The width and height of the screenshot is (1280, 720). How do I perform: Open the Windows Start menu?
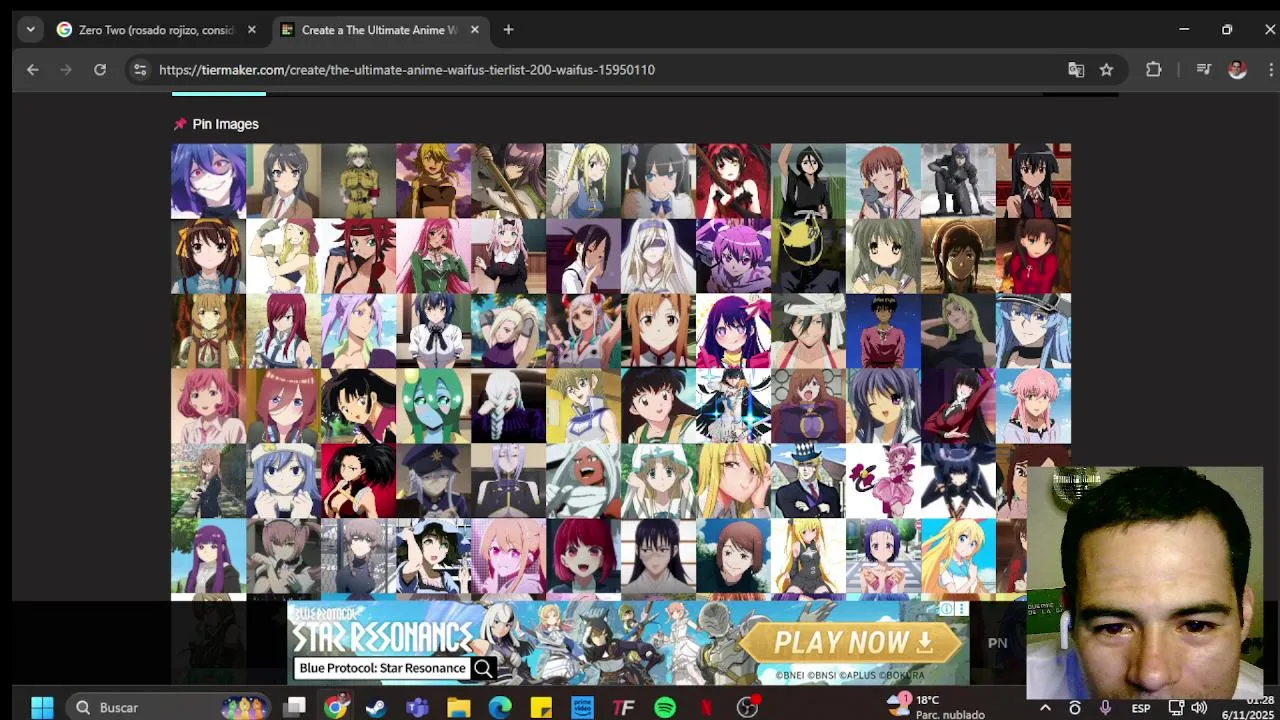(42, 708)
